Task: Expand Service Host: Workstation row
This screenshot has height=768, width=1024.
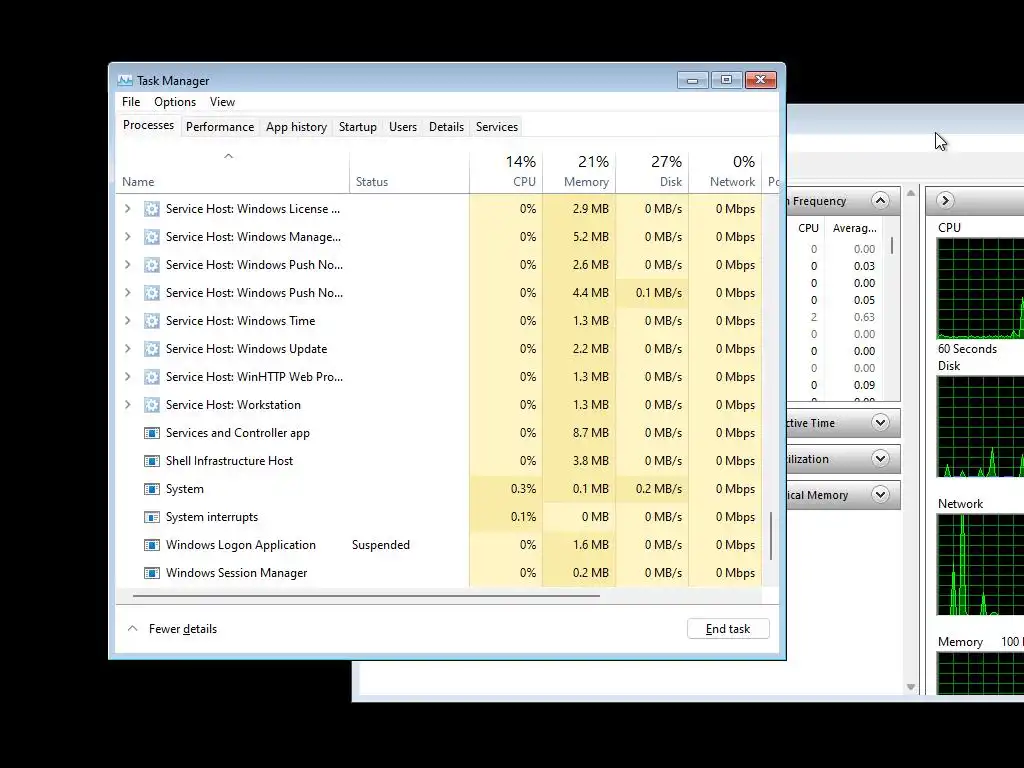Action: pos(128,405)
